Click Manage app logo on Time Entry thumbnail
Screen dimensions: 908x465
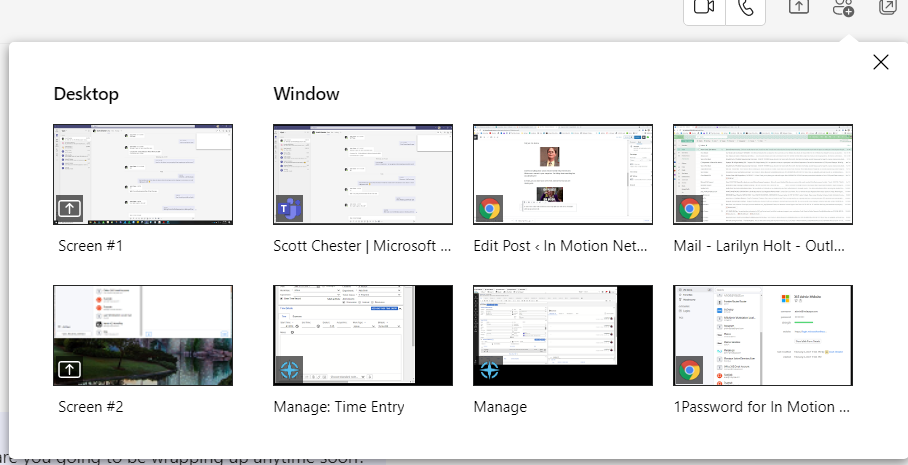(289, 369)
